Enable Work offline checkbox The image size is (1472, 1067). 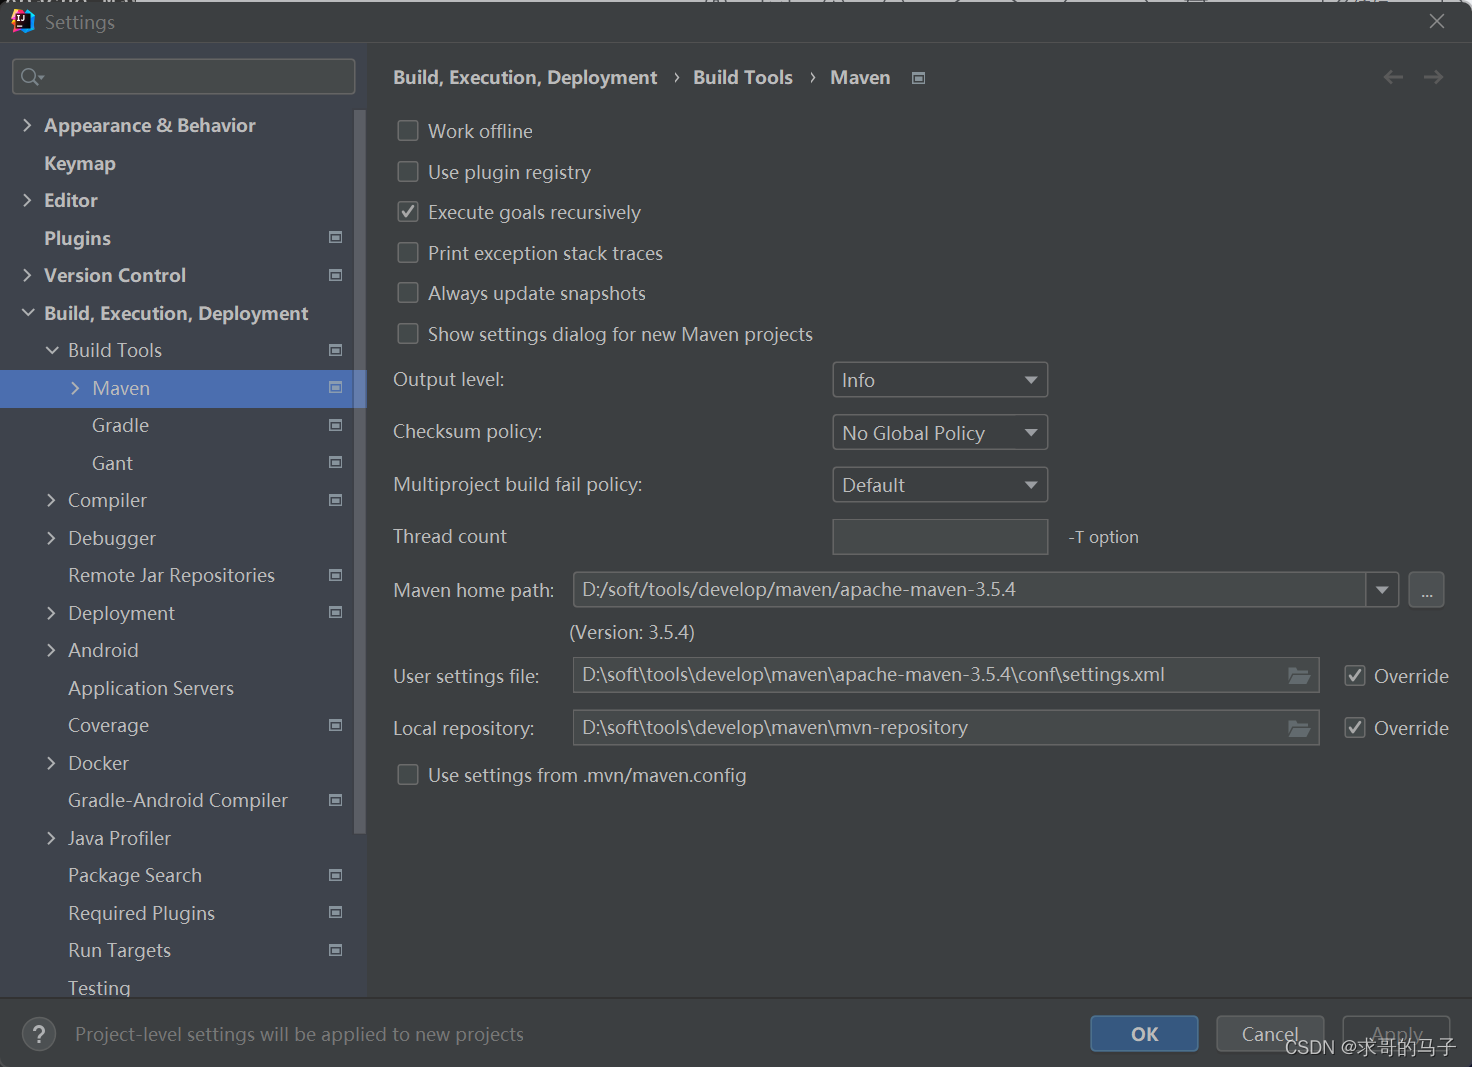tap(408, 131)
